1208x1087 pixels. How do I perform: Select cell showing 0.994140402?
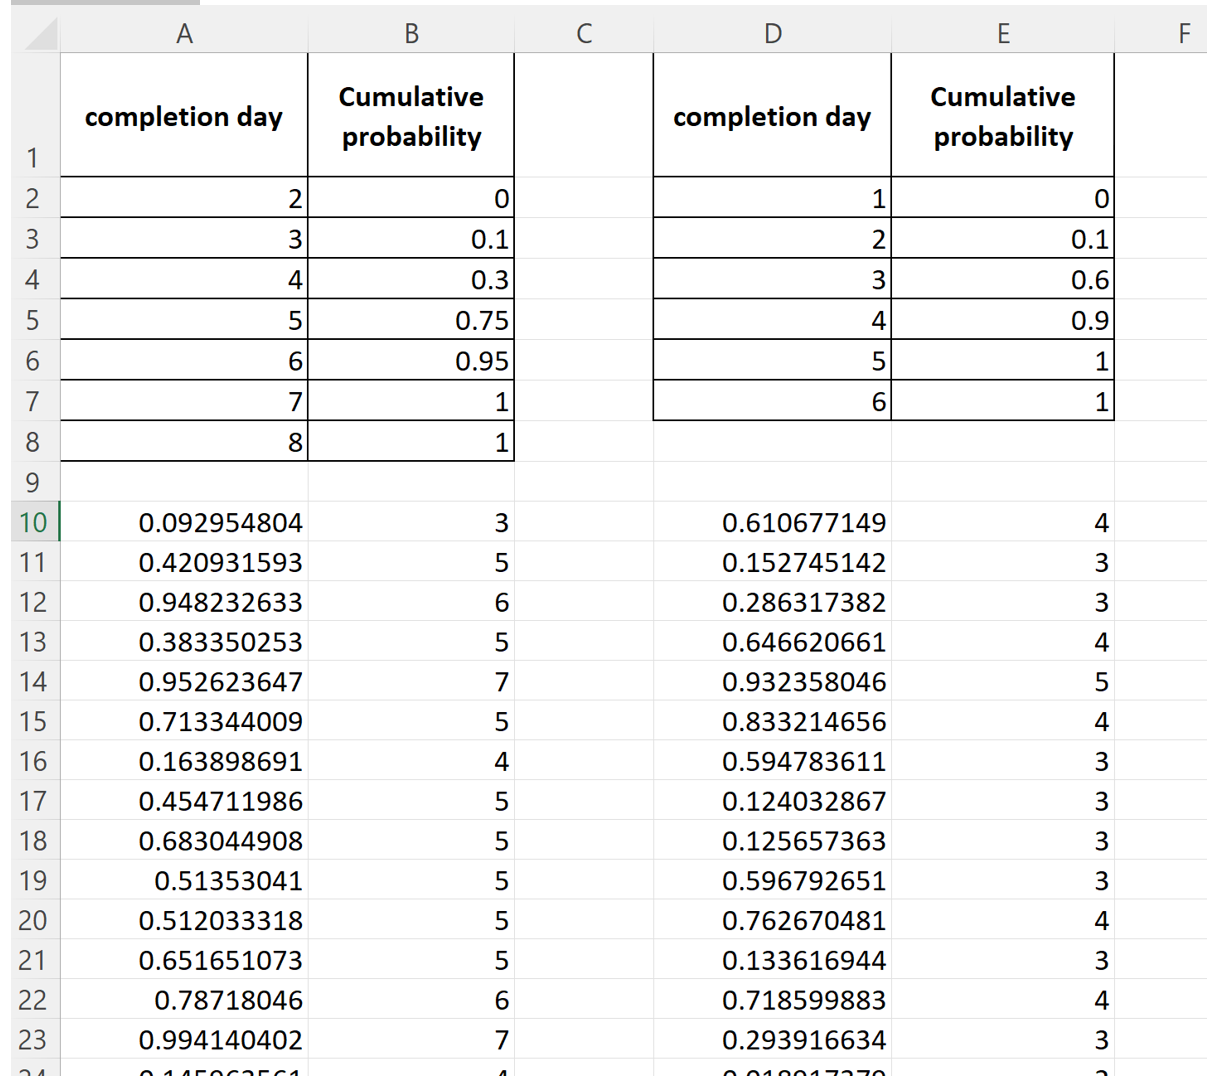click(x=220, y=1040)
